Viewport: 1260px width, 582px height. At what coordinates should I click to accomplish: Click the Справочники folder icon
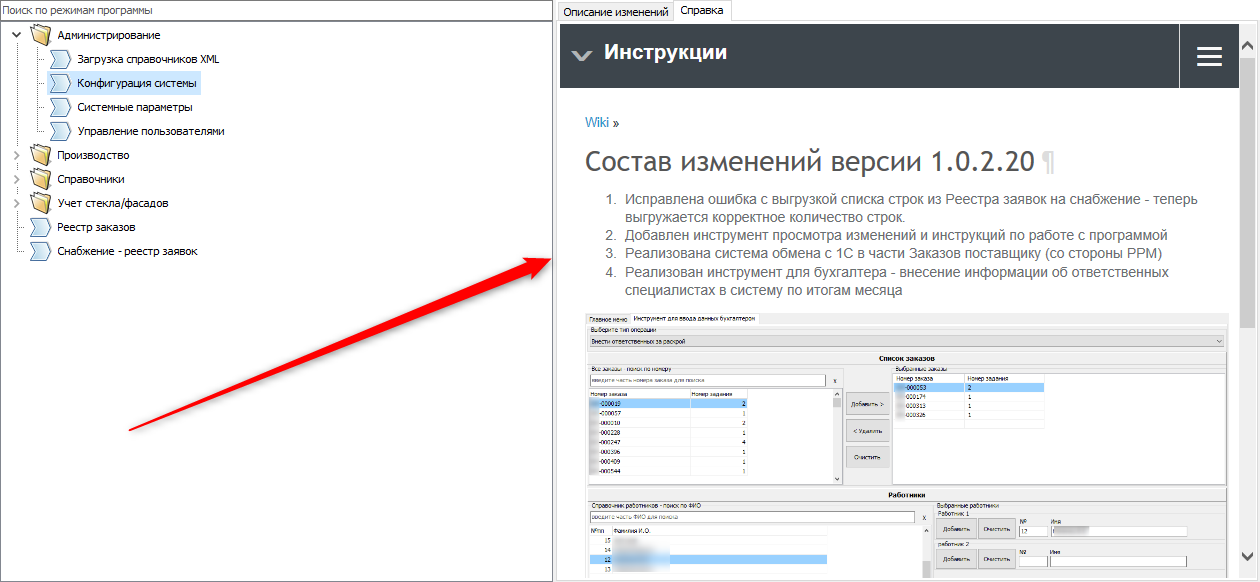40,180
